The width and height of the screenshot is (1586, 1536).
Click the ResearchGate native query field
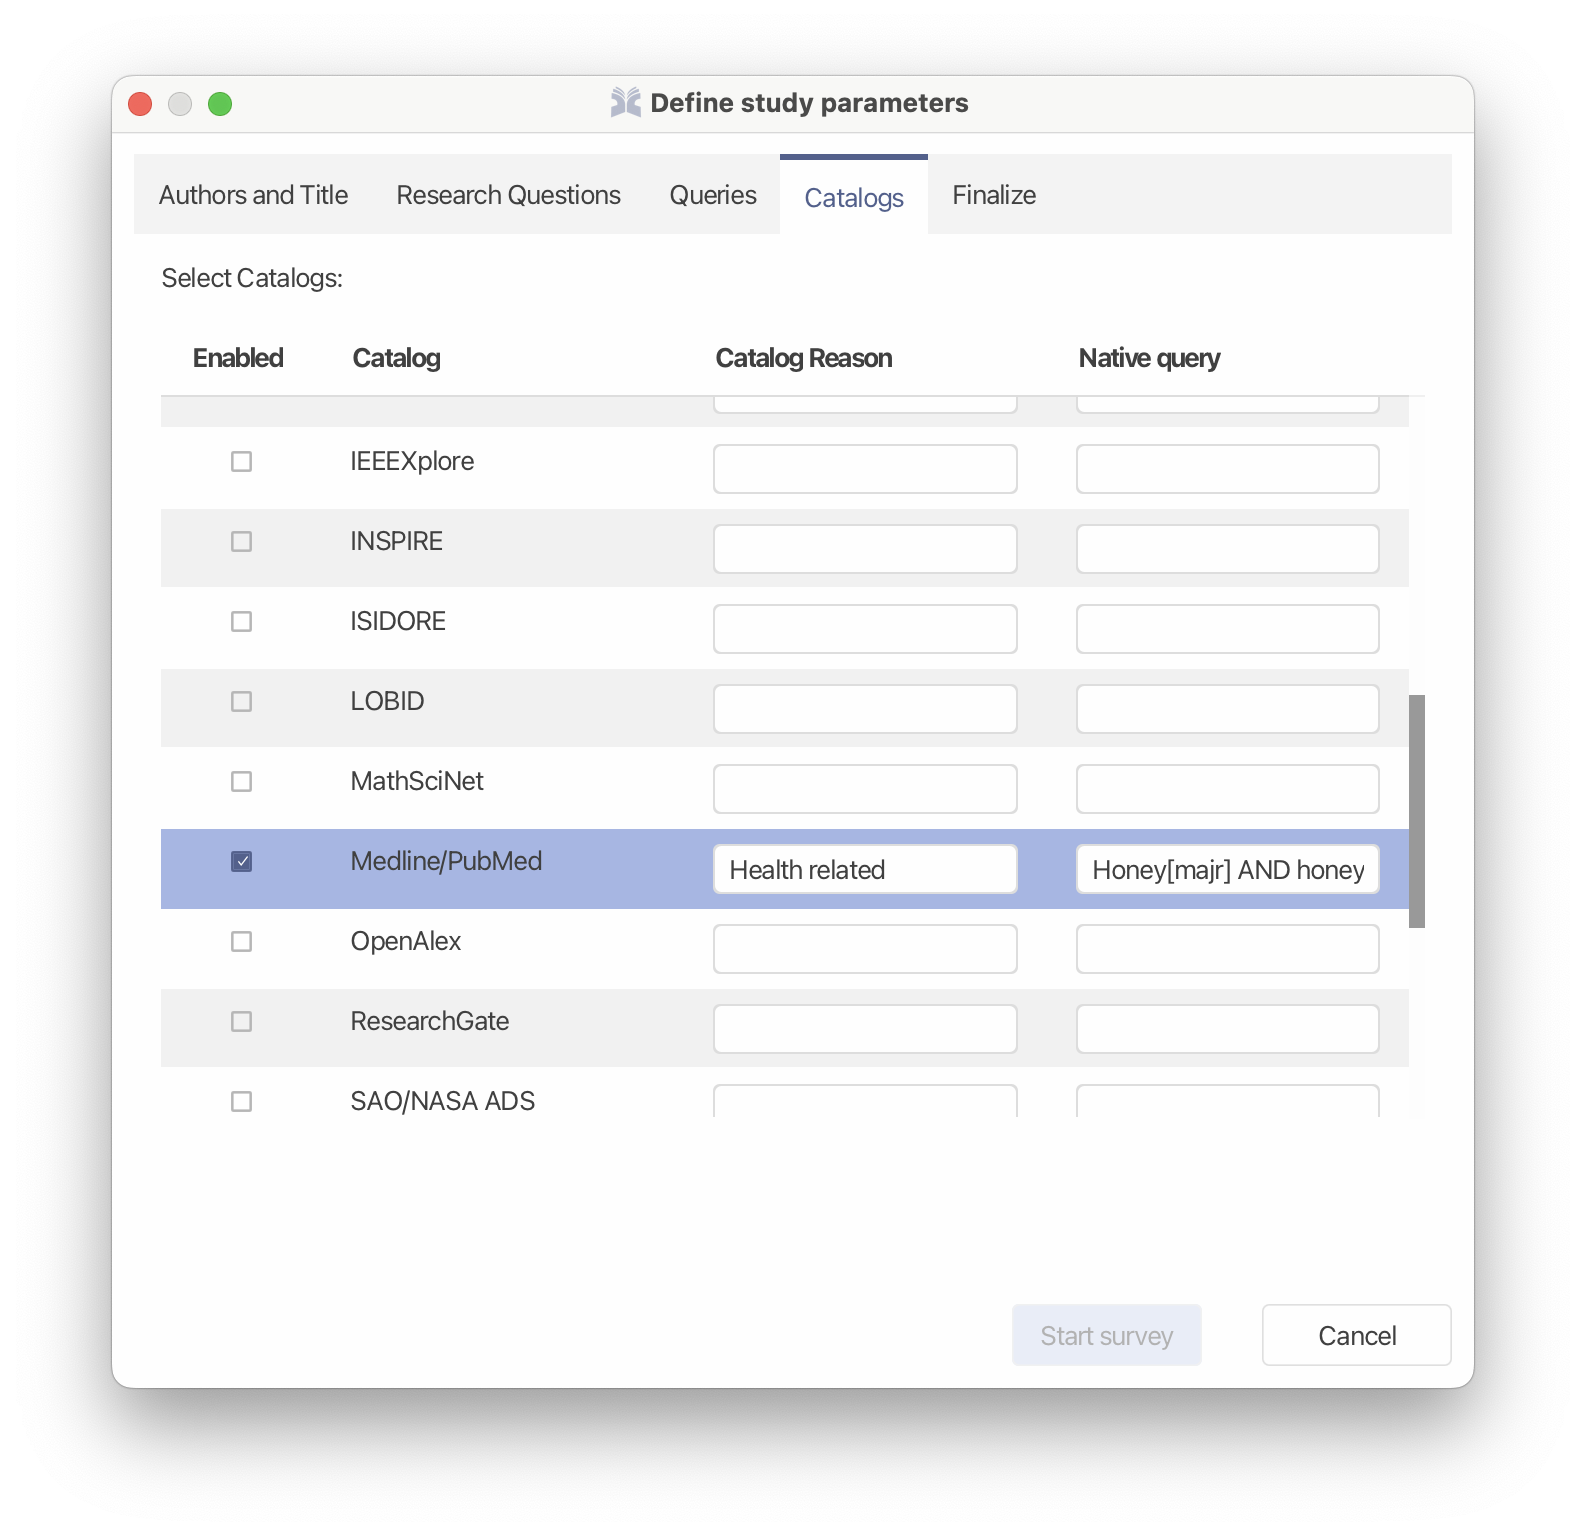point(1228,1029)
